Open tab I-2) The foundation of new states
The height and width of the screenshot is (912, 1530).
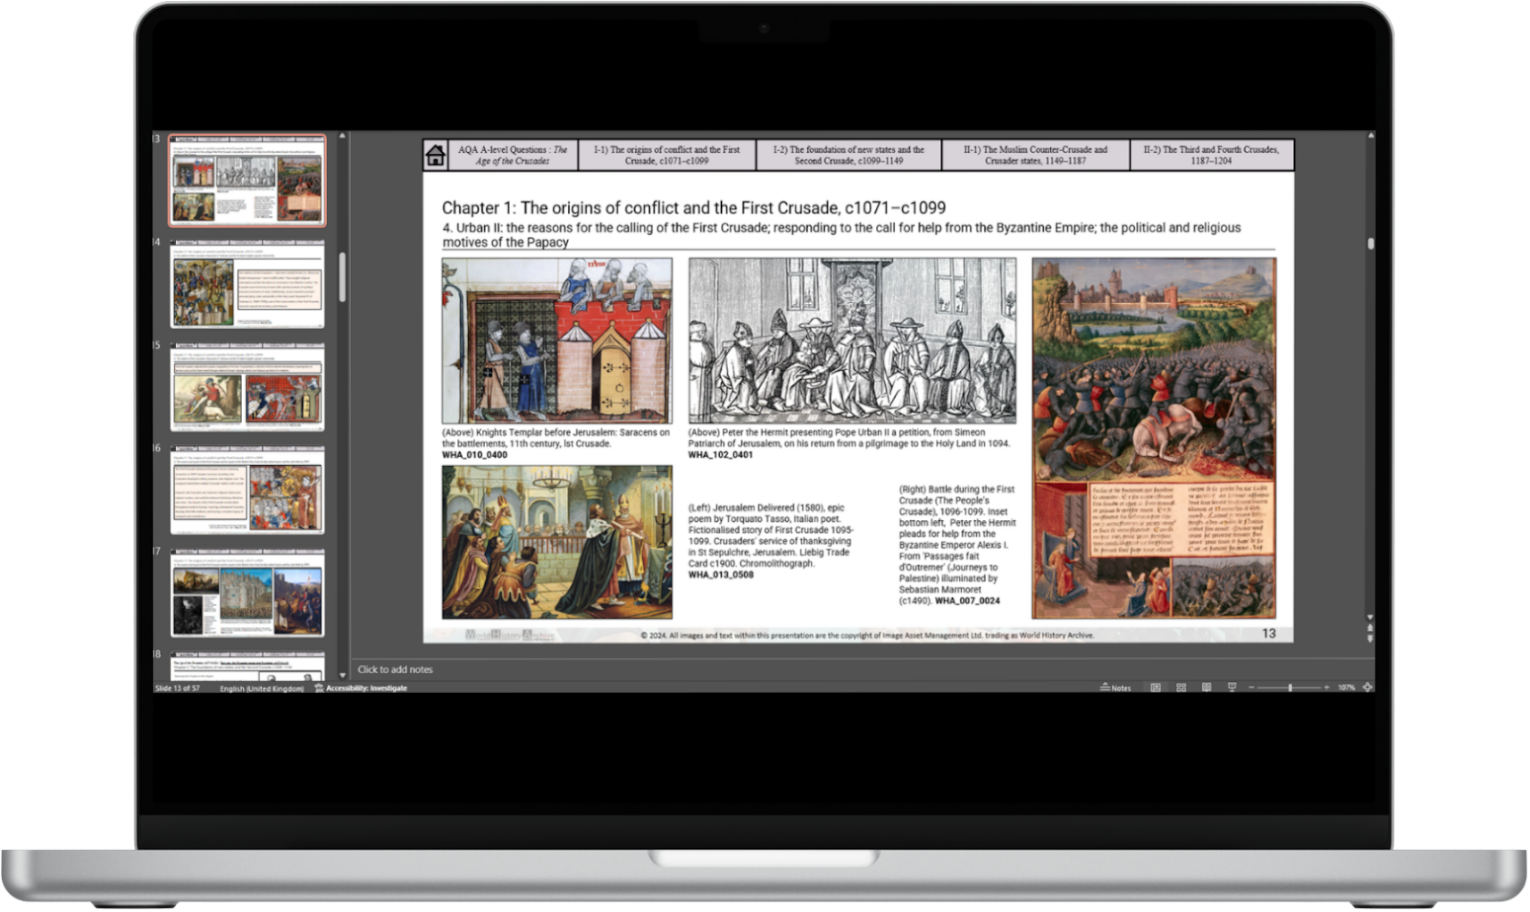[849, 155]
